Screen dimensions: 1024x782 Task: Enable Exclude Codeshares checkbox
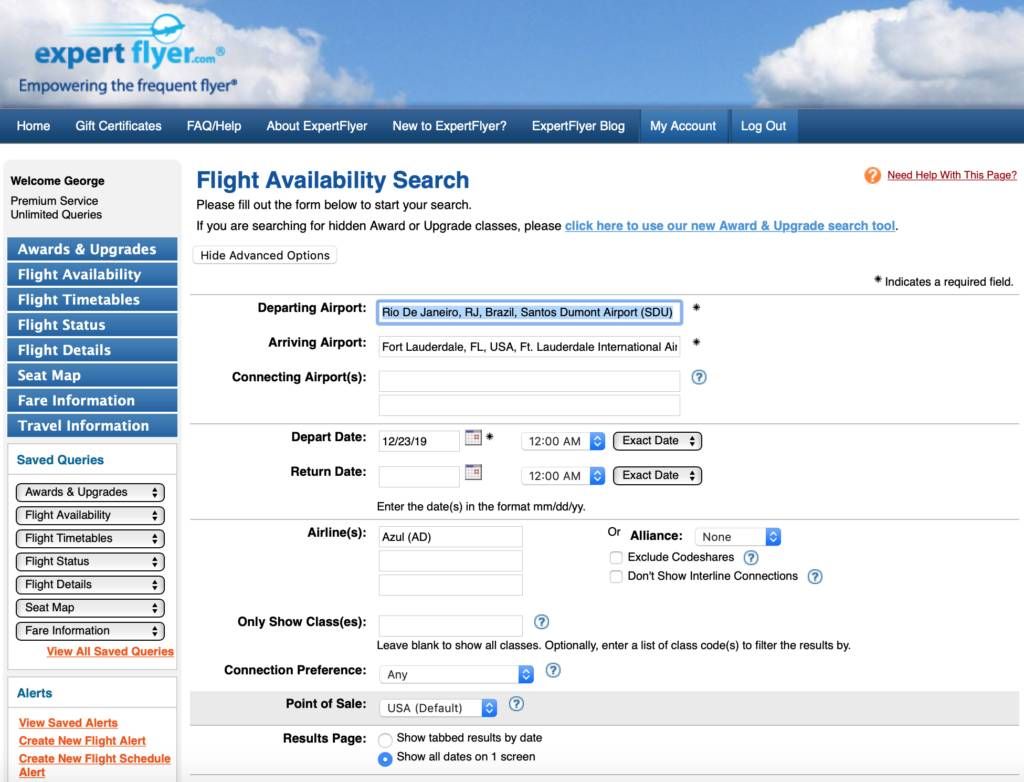[x=616, y=557]
